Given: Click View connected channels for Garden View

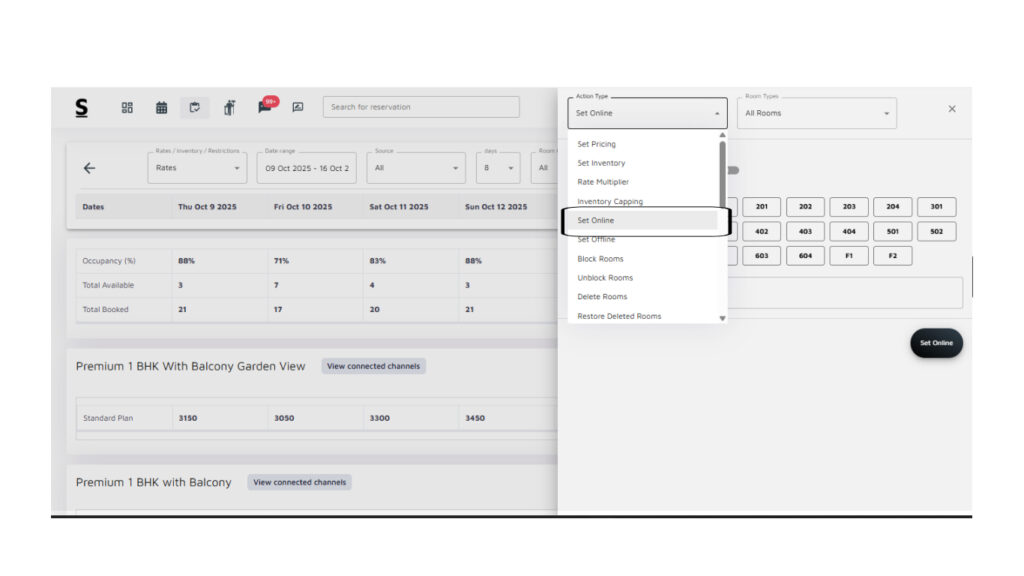Looking at the screenshot, I should point(373,366).
